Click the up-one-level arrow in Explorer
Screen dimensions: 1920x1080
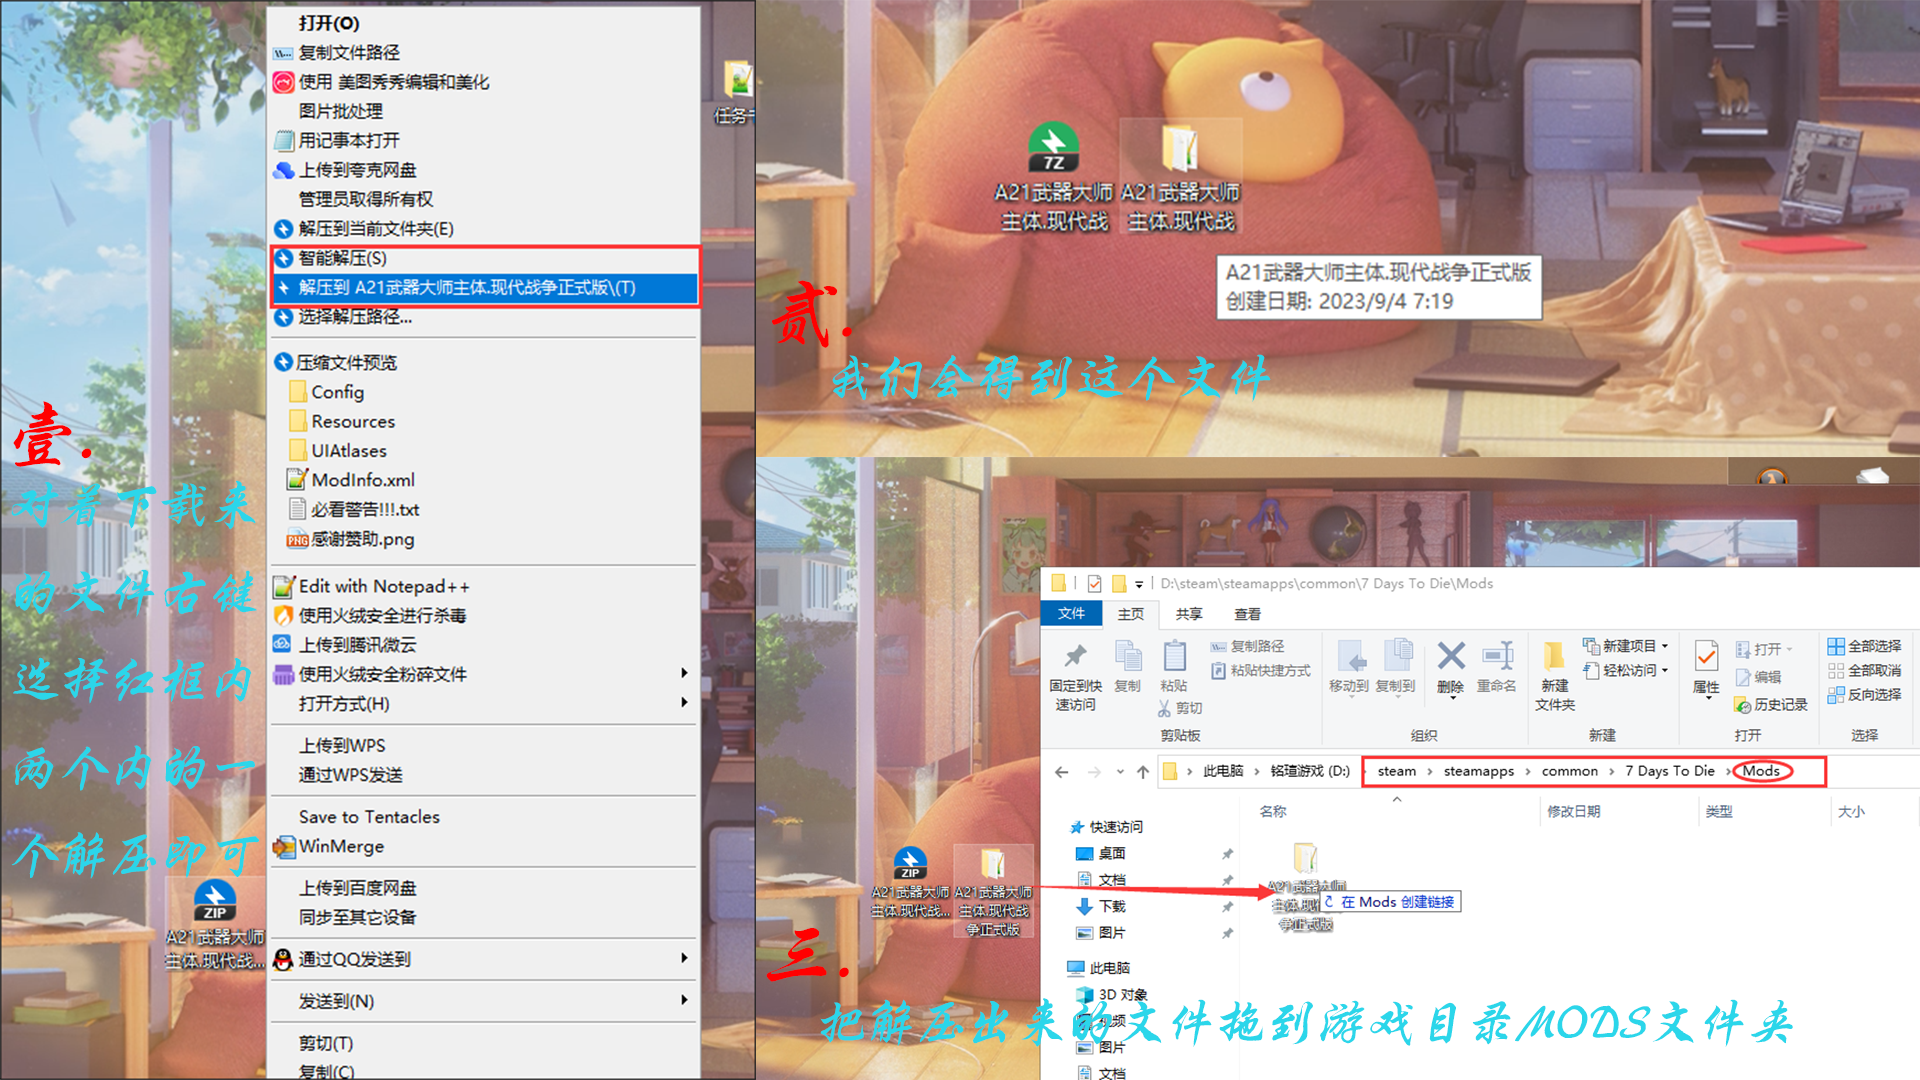tap(1143, 772)
